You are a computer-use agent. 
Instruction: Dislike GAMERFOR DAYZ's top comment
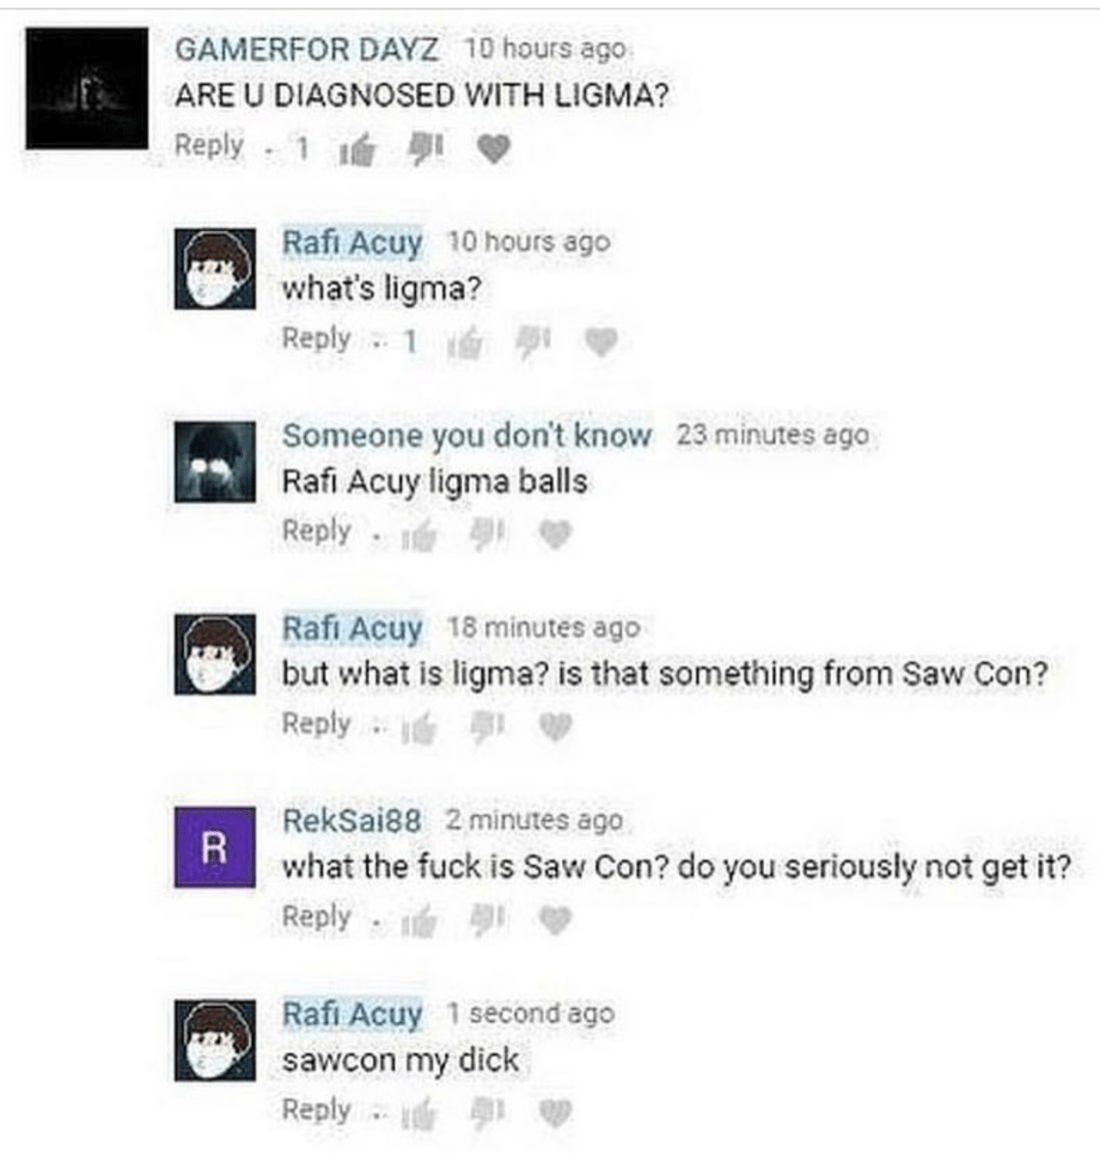click(x=425, y=150)
